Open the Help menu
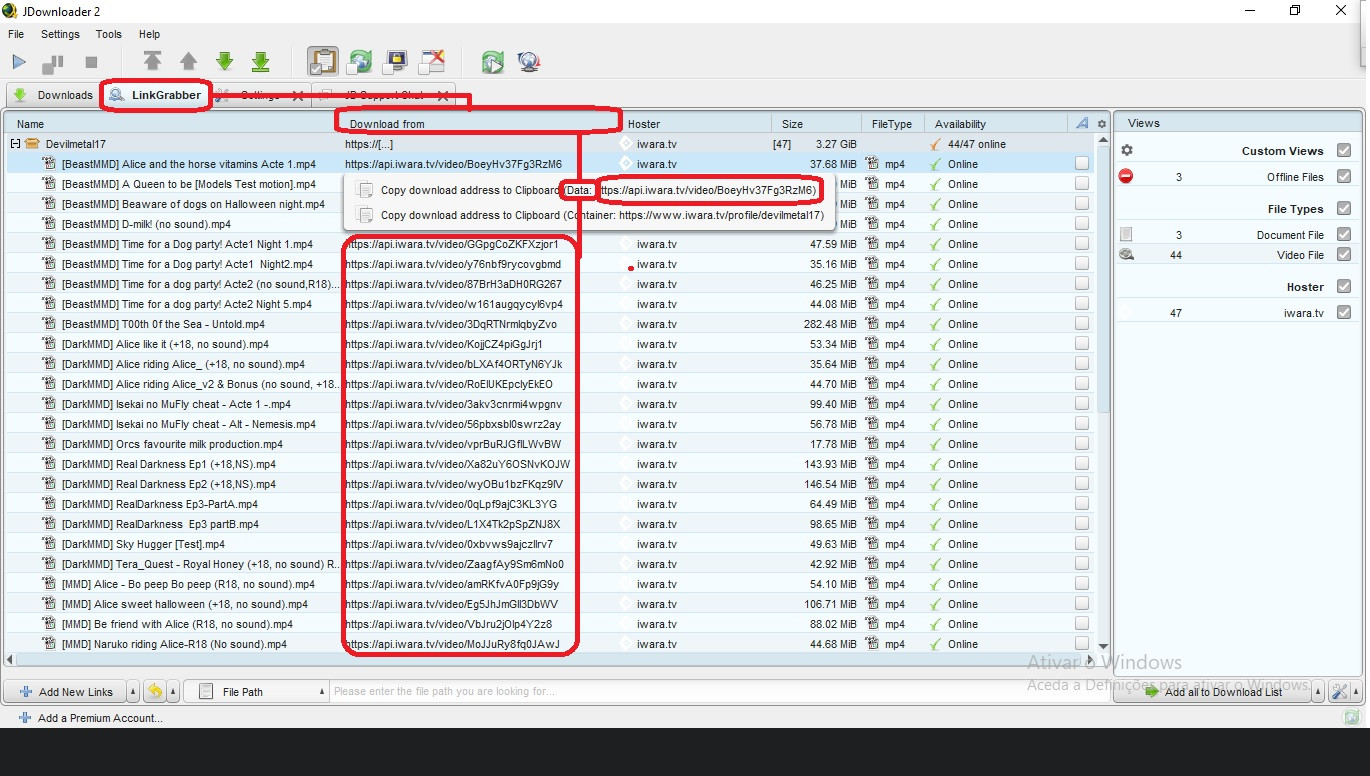The height and width of the screenshot is (776, 1370). point(149,34)
